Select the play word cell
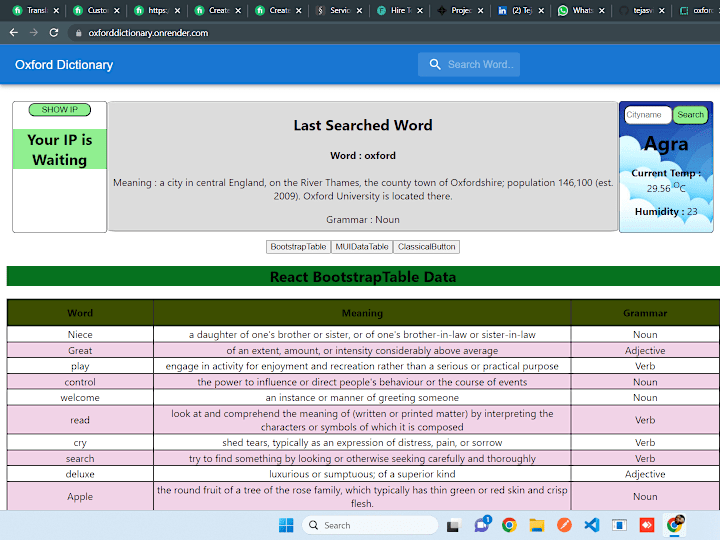The width and height of the screenshot is (720, 540). pyautogui.click(x=80, y=366)
